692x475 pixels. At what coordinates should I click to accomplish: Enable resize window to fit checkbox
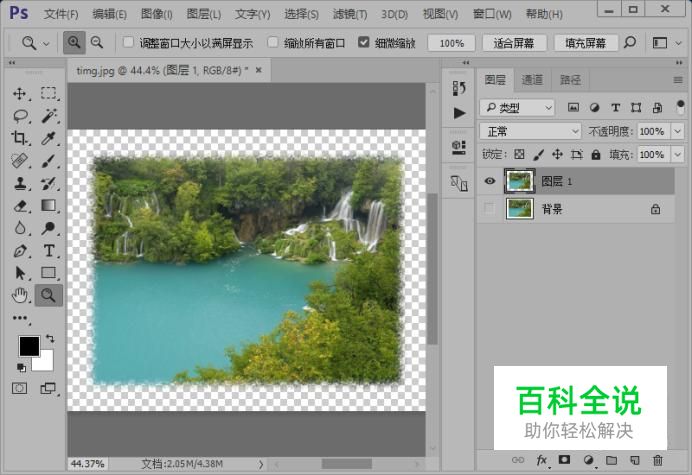point(128,42)
